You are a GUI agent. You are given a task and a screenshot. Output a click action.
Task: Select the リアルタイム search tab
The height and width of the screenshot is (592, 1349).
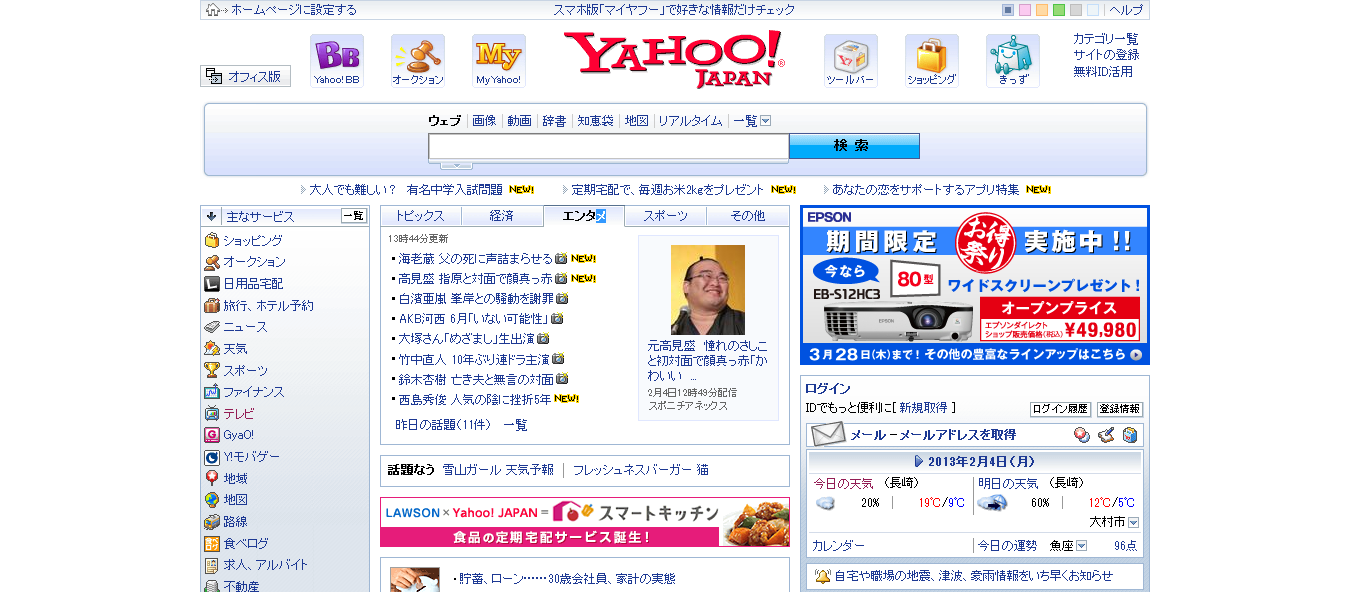coord(690,121)
